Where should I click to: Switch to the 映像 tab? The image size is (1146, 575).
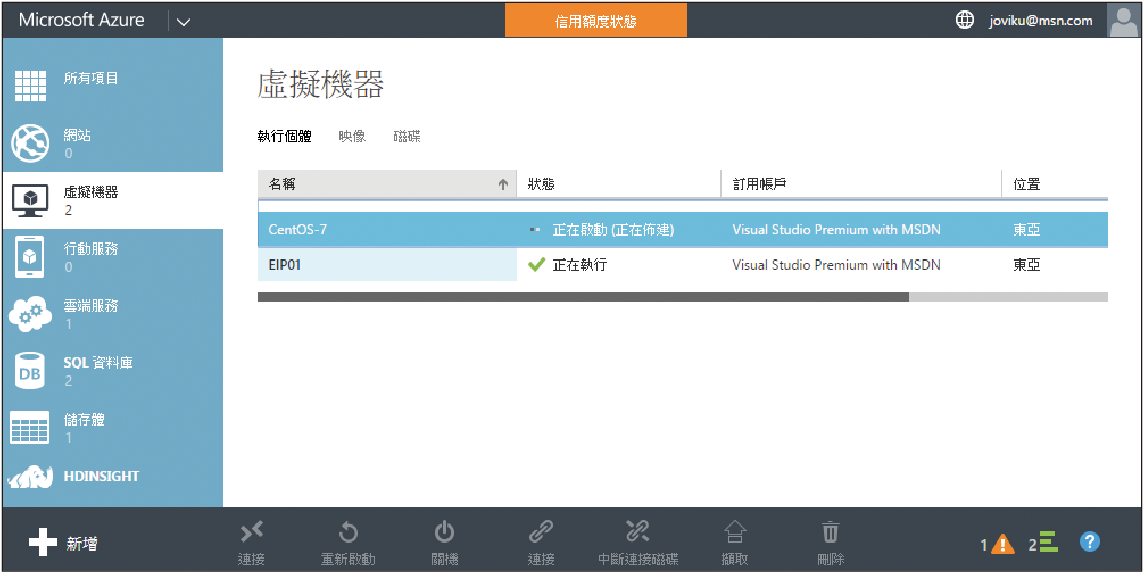tap(352, 136)
